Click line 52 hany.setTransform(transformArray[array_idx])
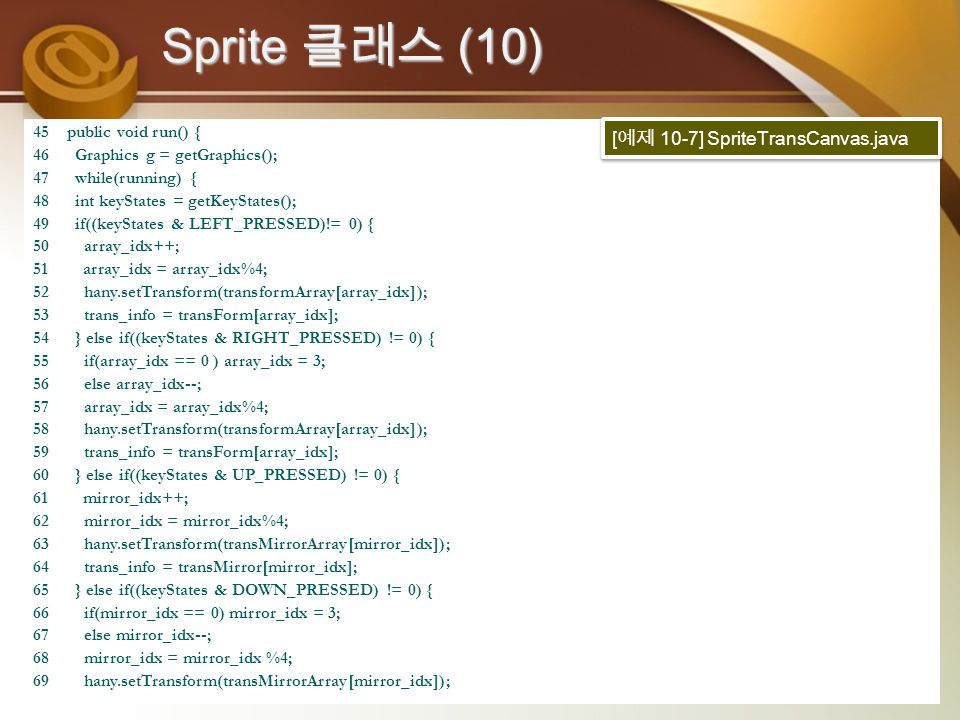Screen dimensions: 960x720 click(x=256, y=293)
